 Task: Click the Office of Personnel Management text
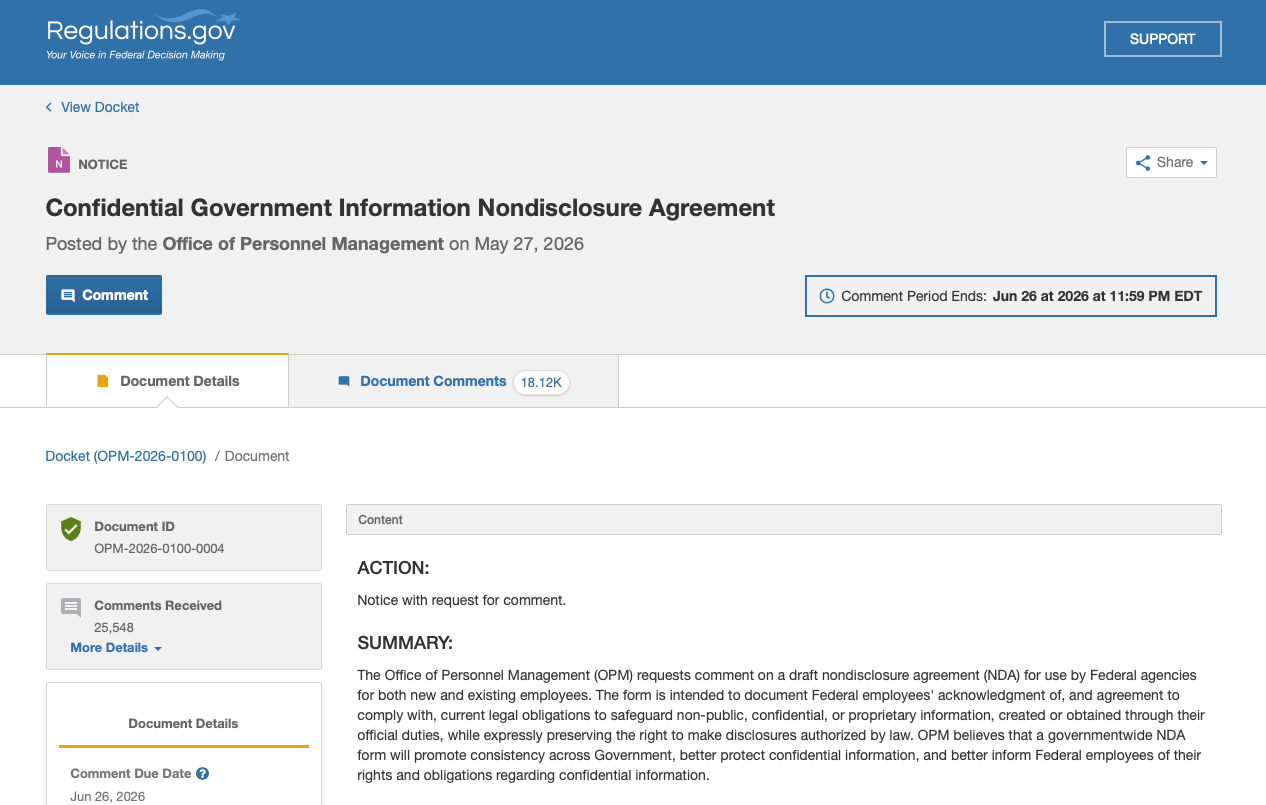click(303, 244)
